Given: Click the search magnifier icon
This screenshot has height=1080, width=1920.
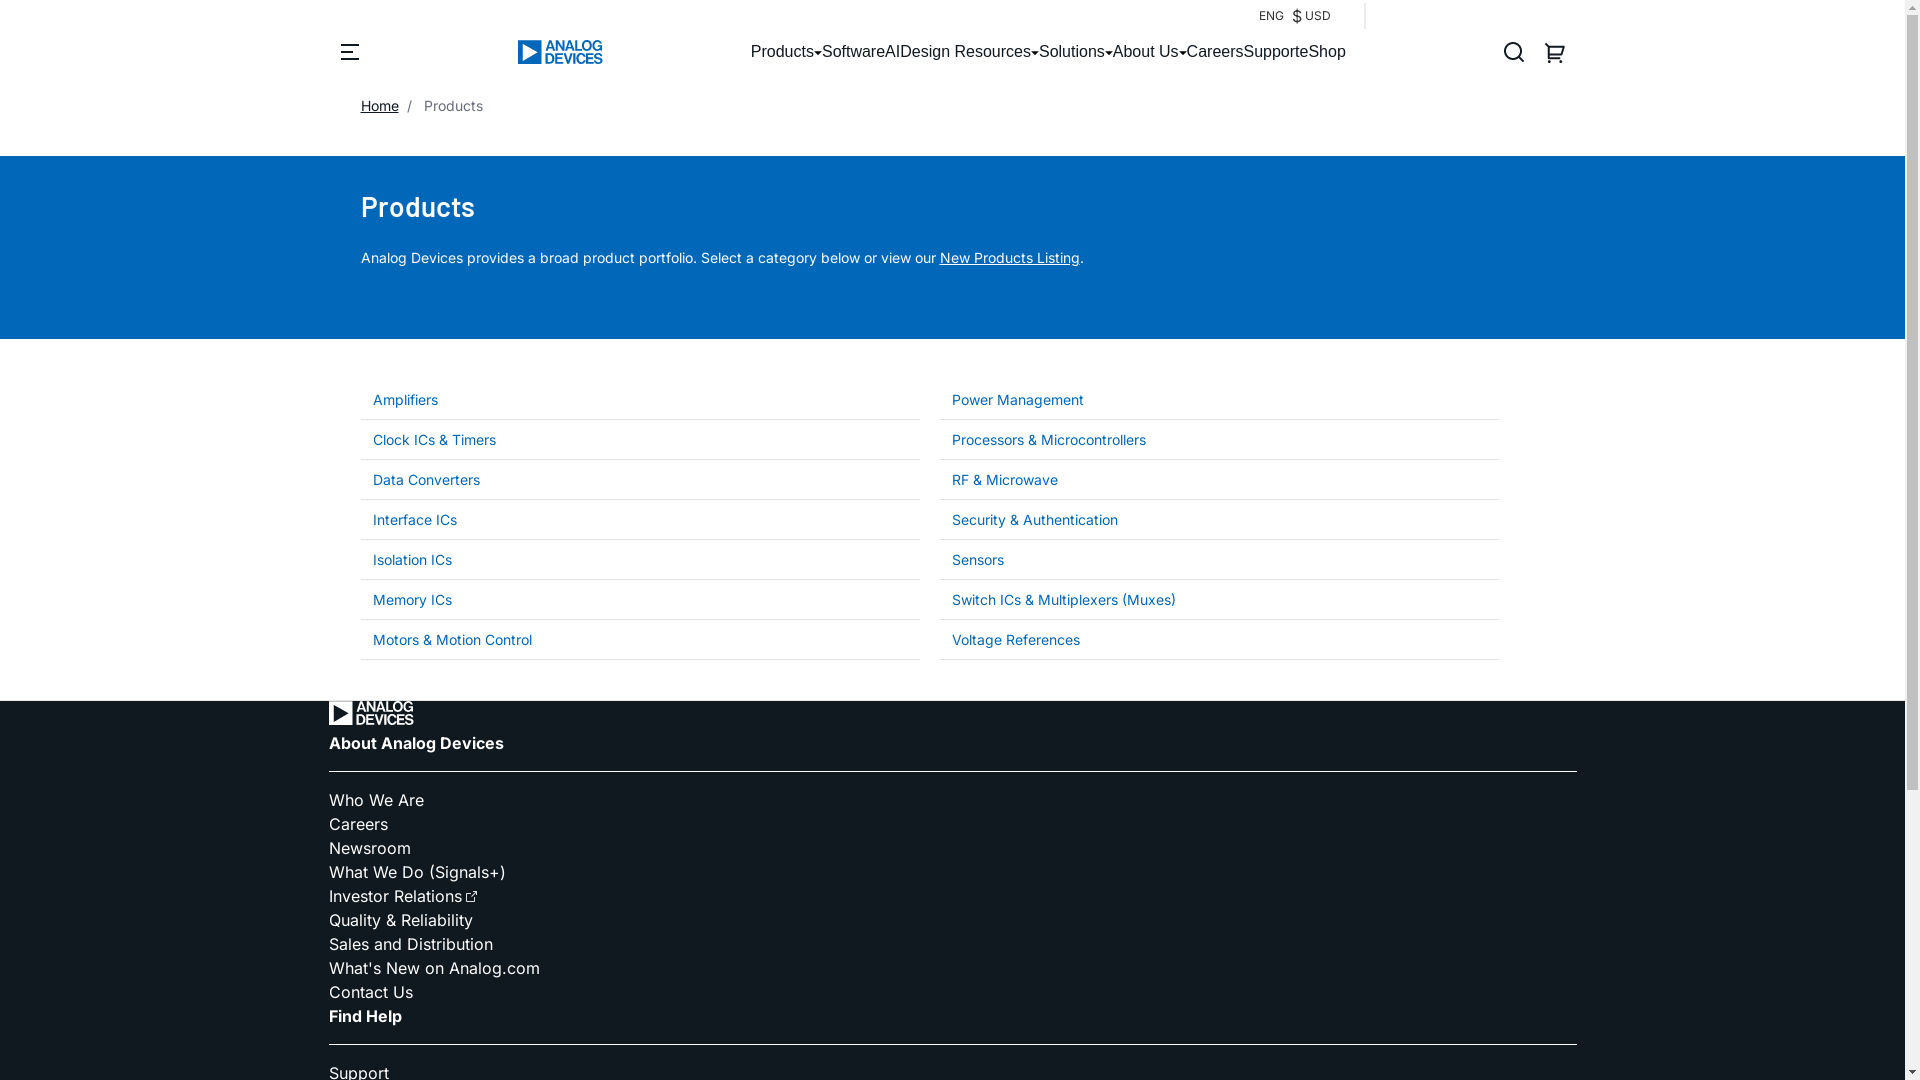Looking at the screenshot, I should click(x=1513, y=52).
